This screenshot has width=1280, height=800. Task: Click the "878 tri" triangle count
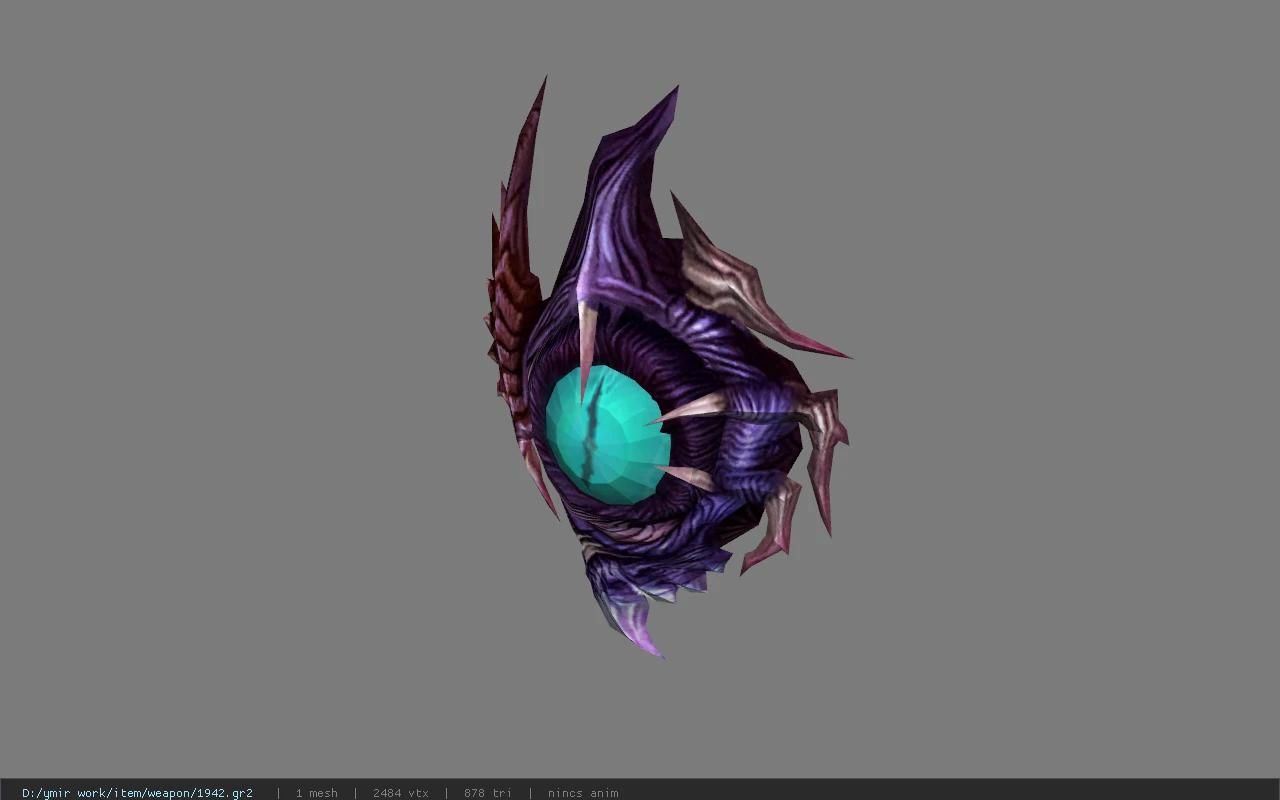[x=487, y=793]
